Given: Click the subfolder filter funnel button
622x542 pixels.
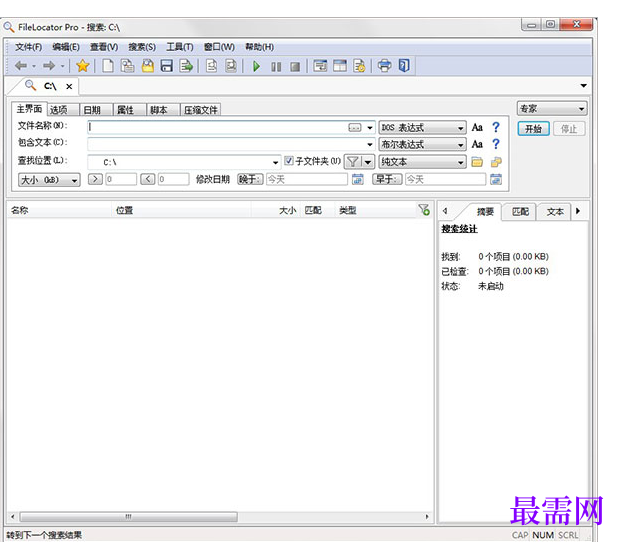Looking at the screenshot, I should coord(353,162).
